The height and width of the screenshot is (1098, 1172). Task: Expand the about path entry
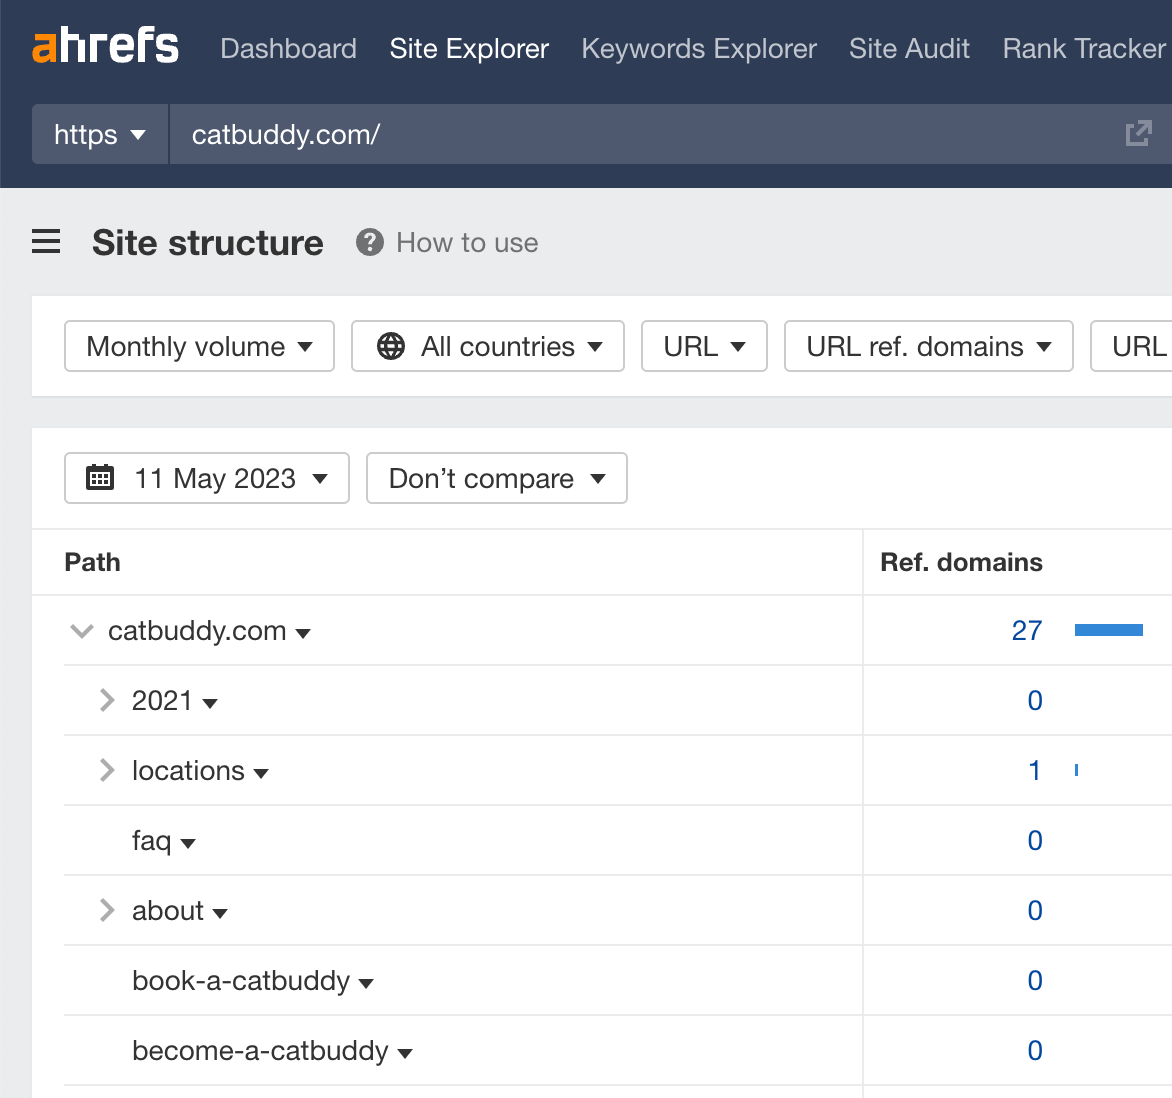(x=106, y=910)
